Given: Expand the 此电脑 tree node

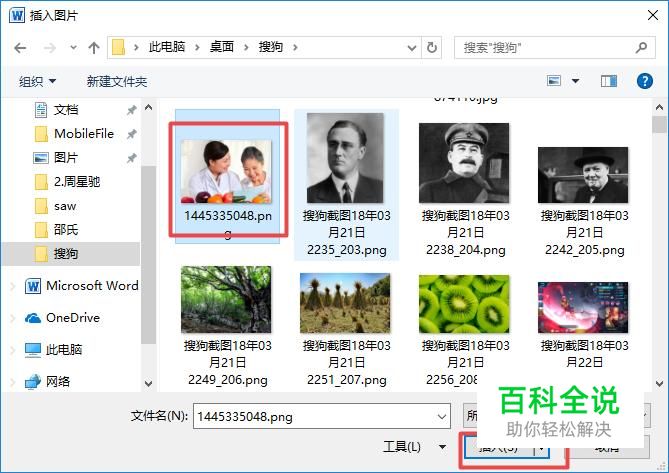Looking at the screenshot, I should click(13, 350).
